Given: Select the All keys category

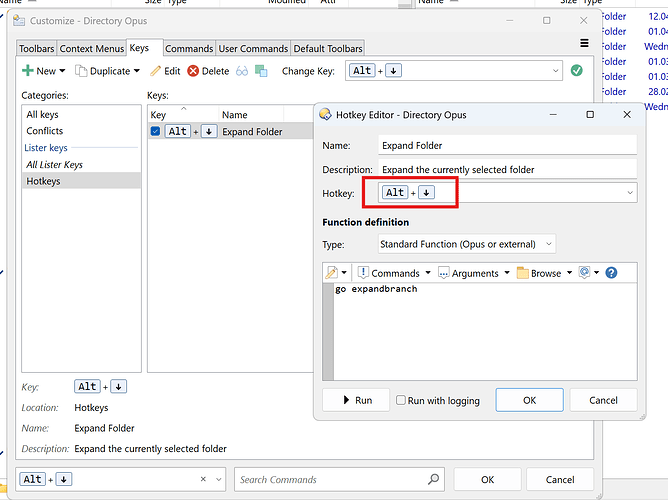Looking at the screenshot, I should (x=81, y=115).
